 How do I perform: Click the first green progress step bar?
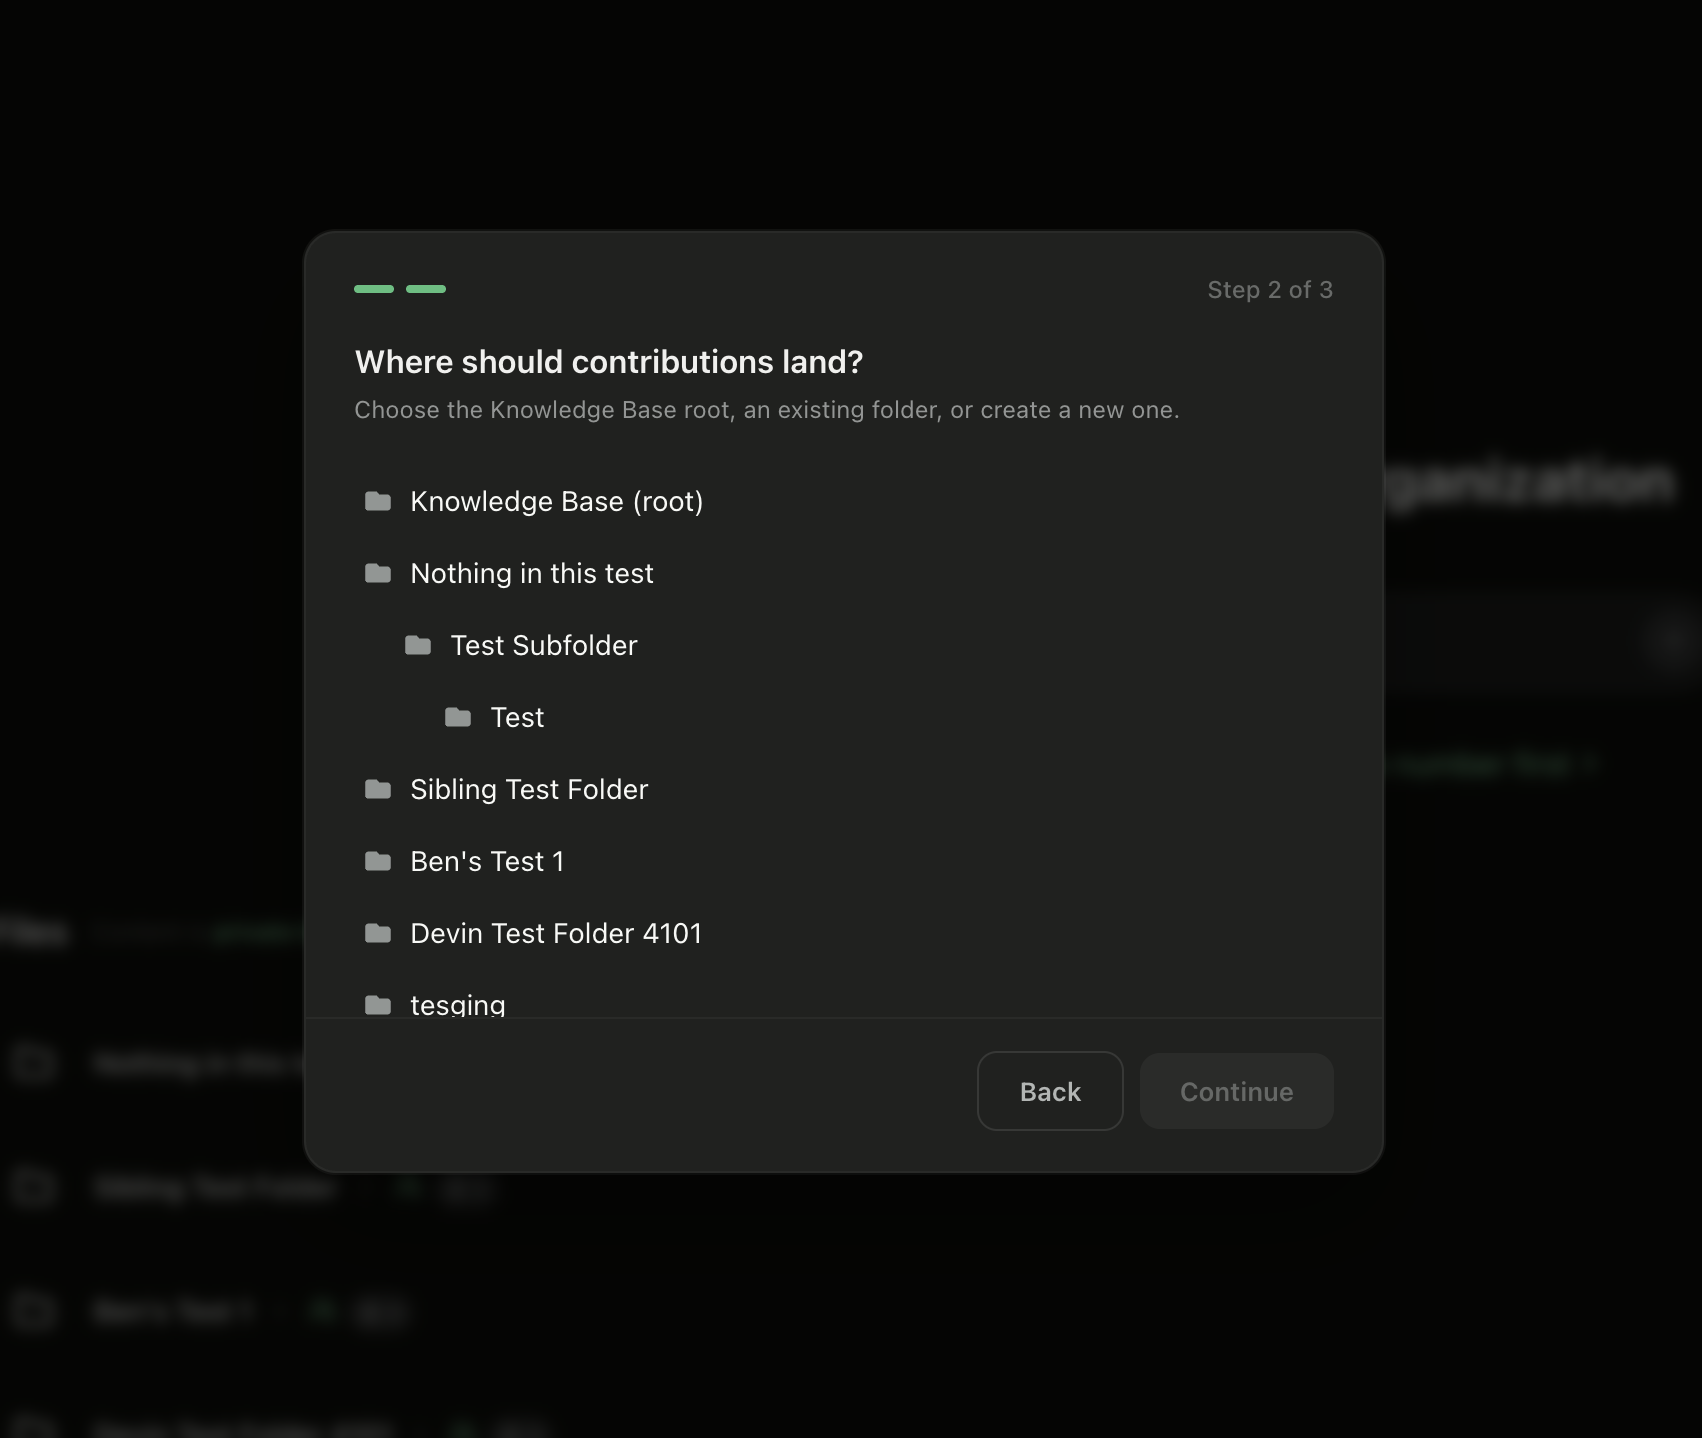pyautogui.click(x=374, y=289)
